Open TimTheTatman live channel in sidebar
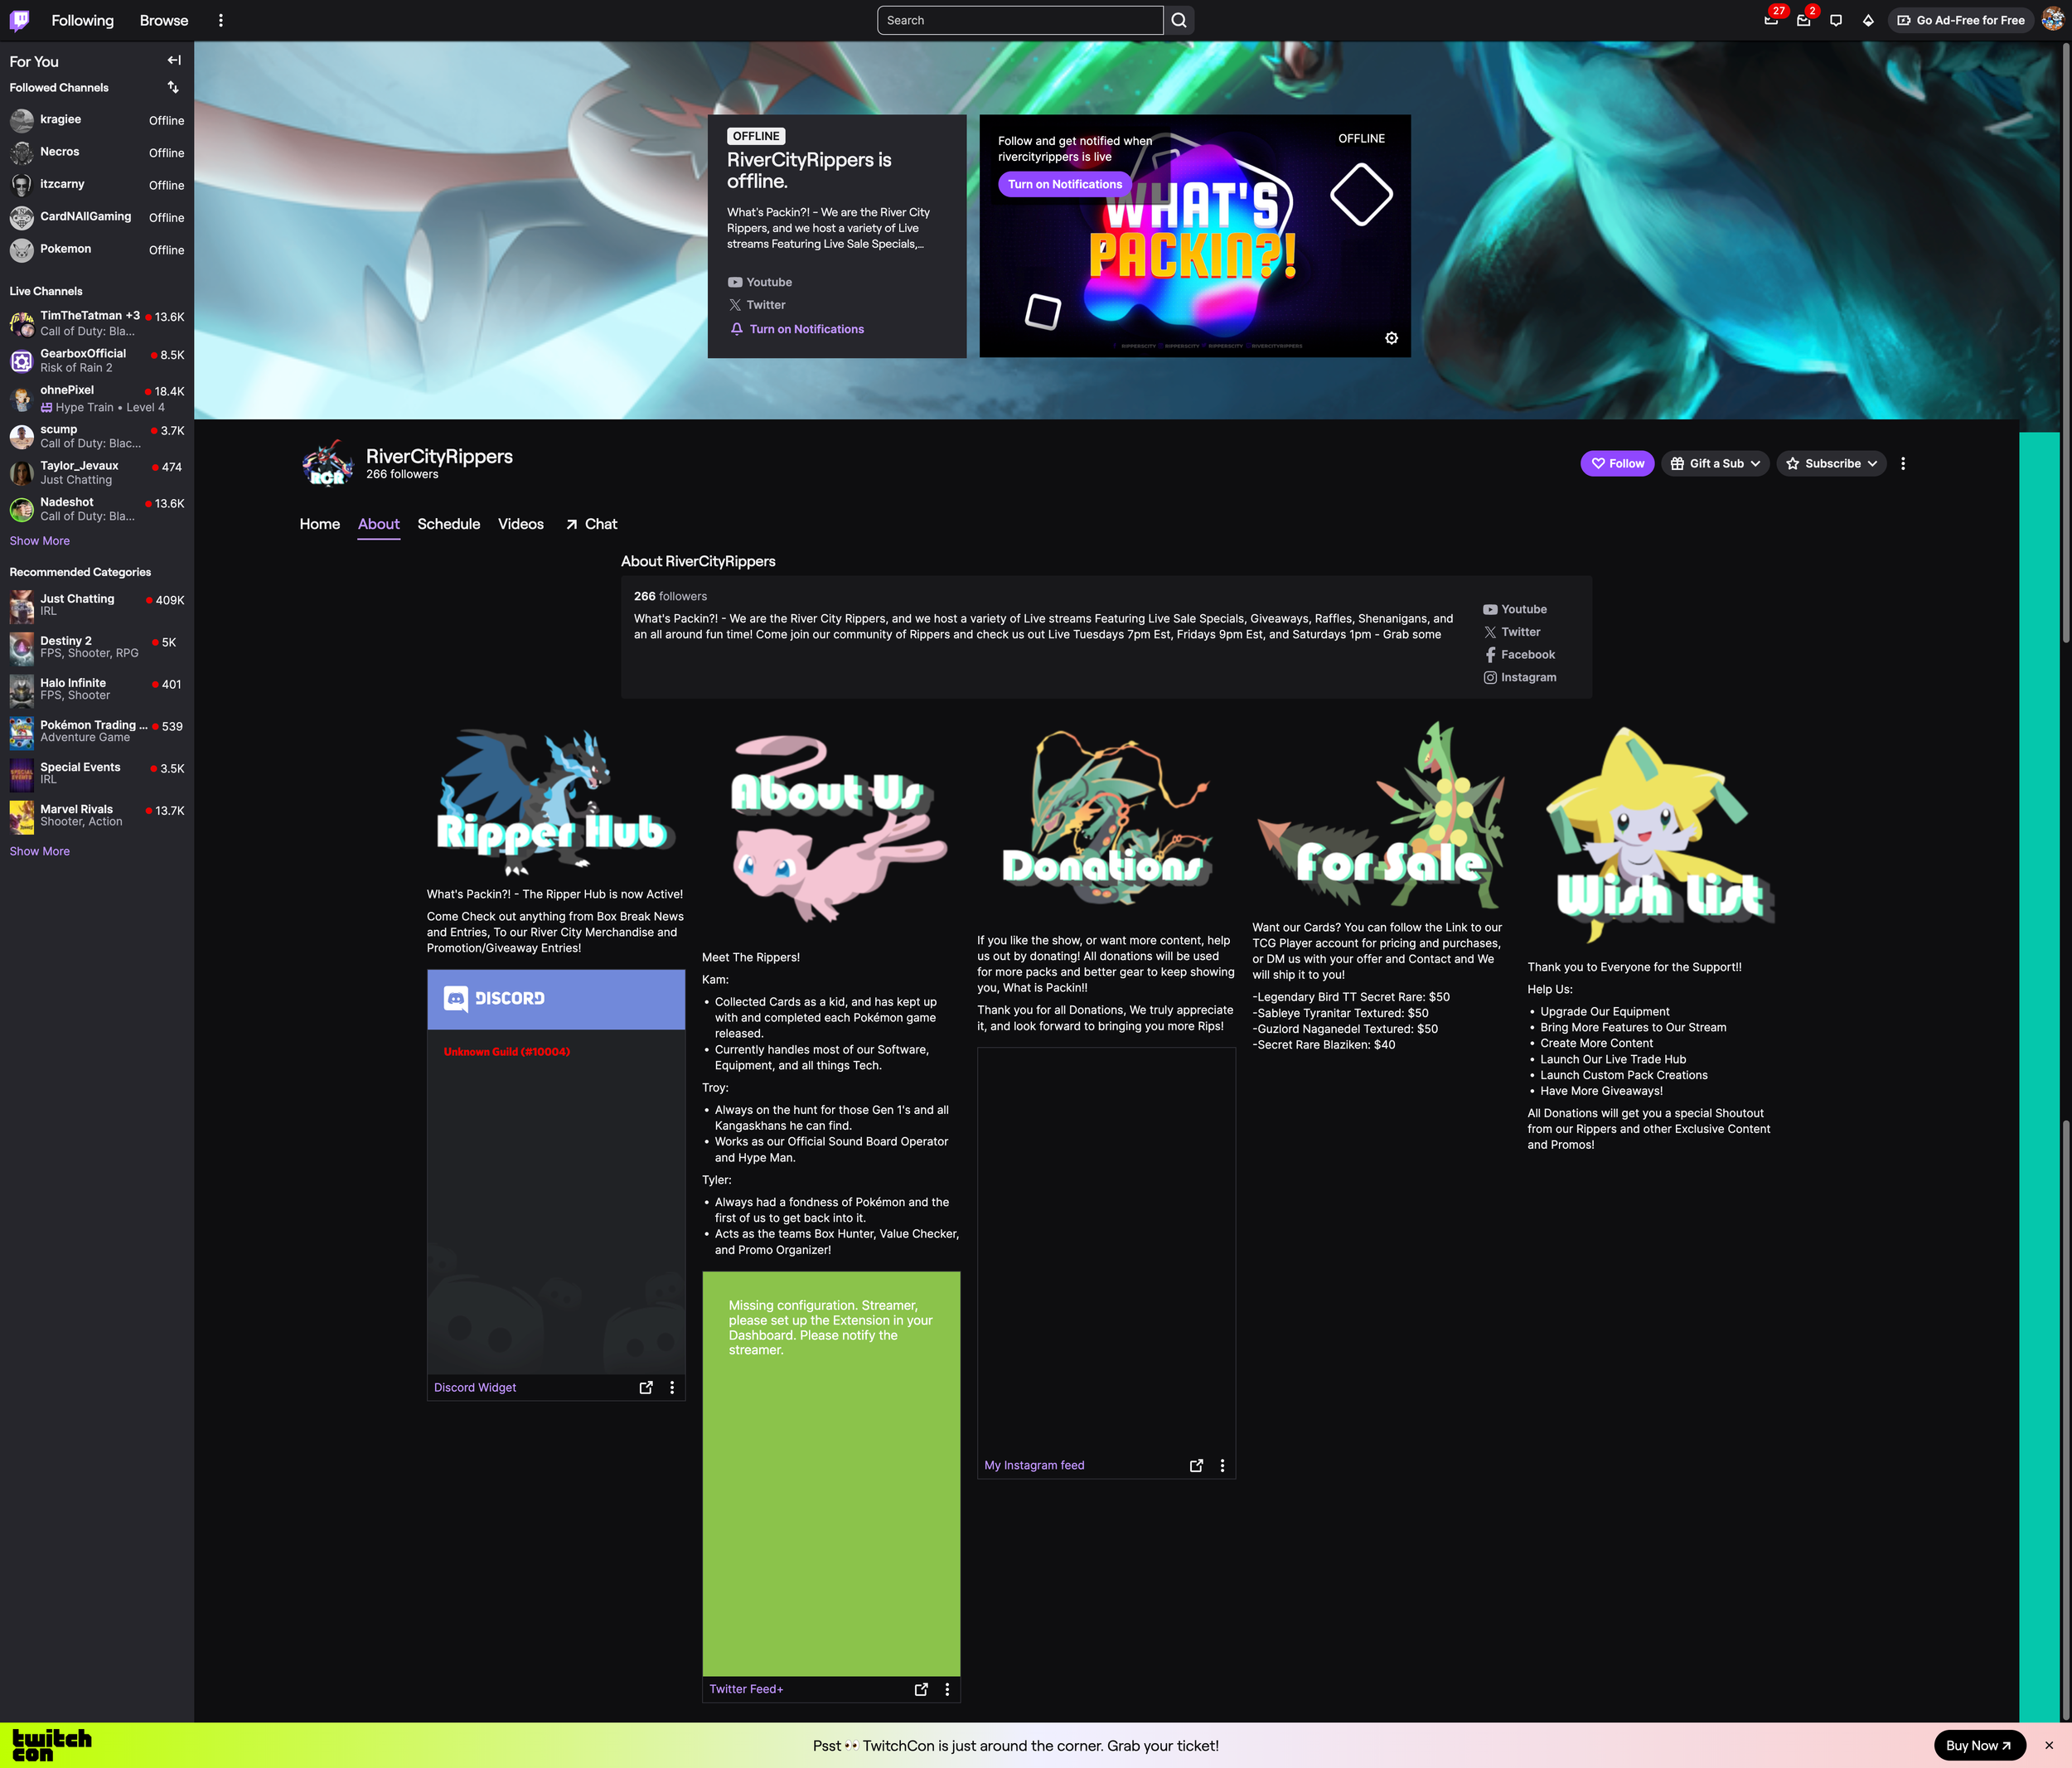This screenshot has width=2072, height=1768. pos(97,323)
